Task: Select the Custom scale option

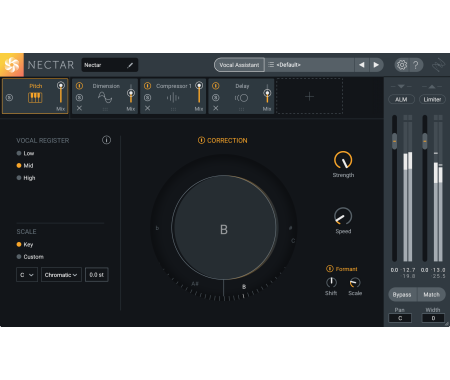Action: pyautogui.click(x=30, y=257)
